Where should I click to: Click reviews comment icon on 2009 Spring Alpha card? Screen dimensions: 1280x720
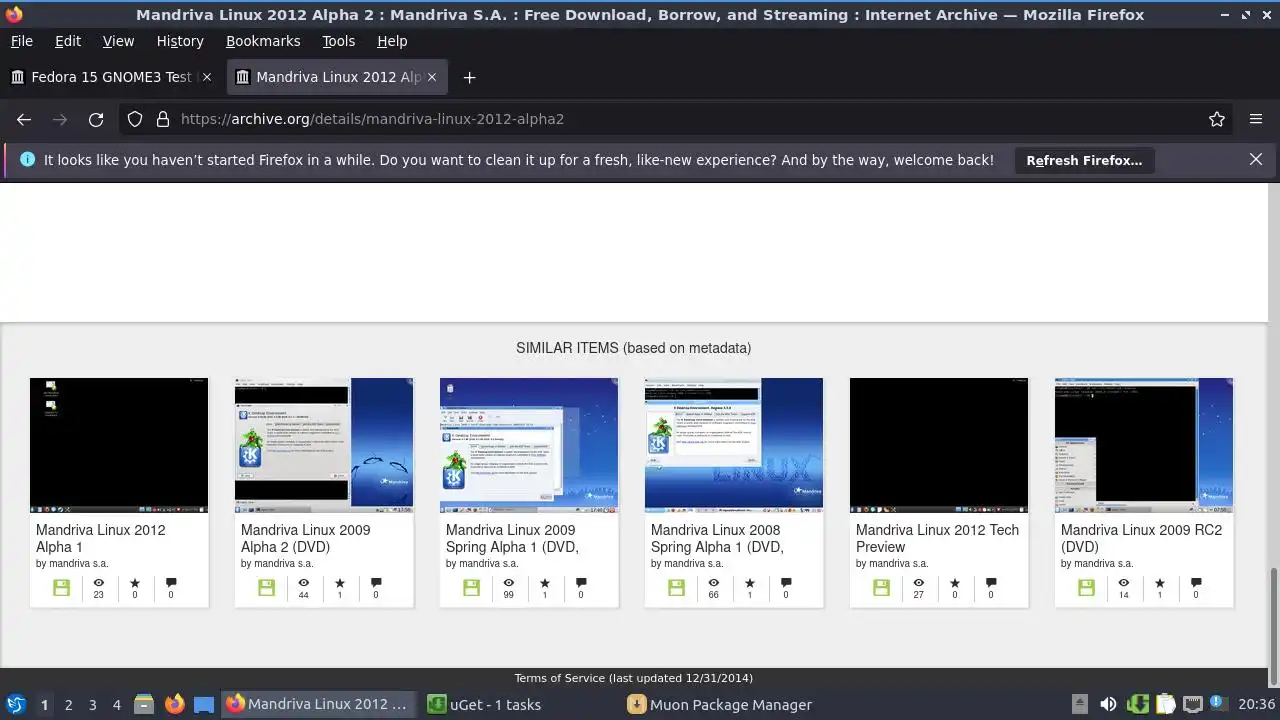click(581, 583)
